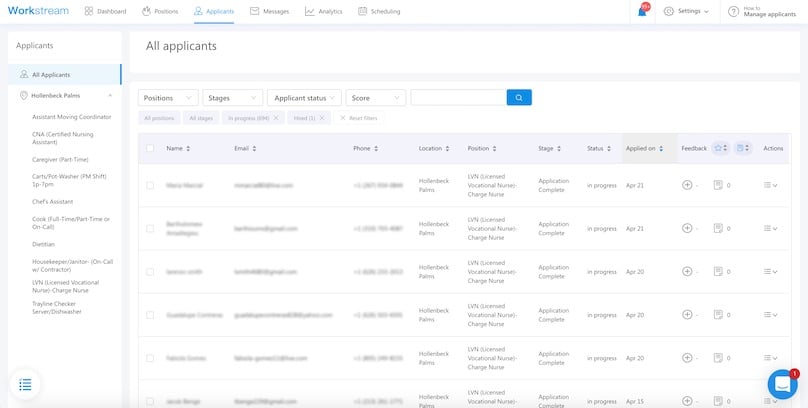Click the Reset filters button

(358, 118)
